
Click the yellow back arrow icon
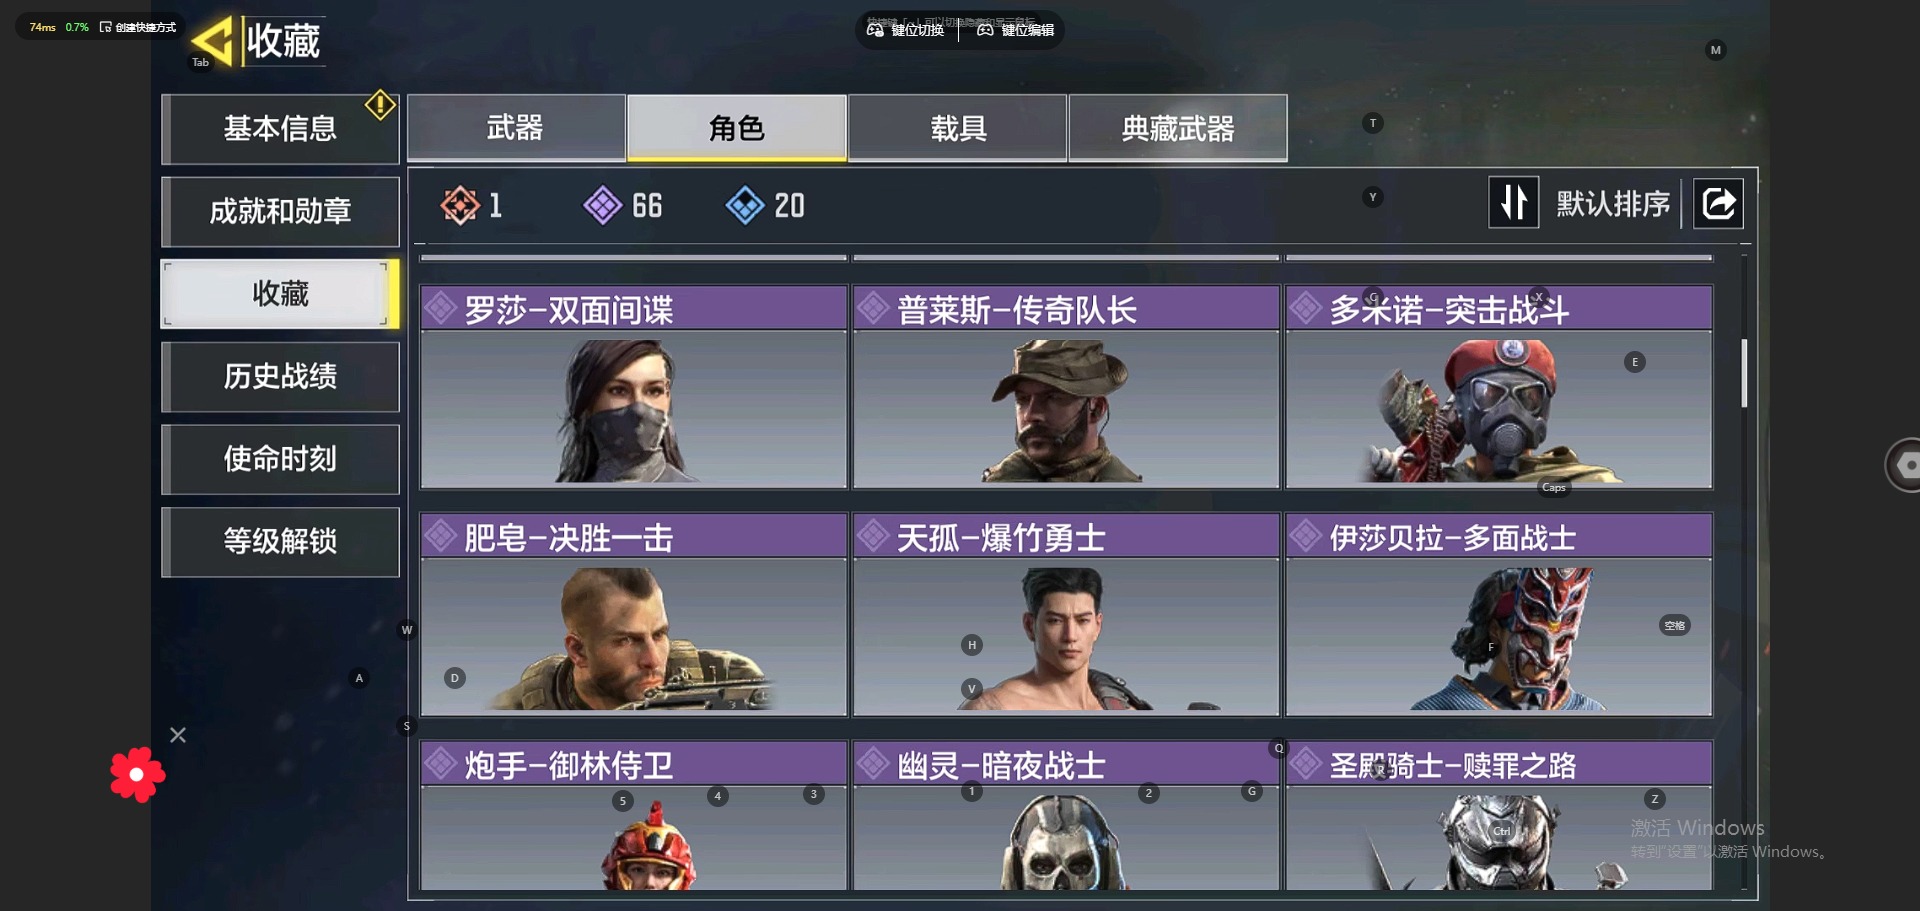point(213,41)
